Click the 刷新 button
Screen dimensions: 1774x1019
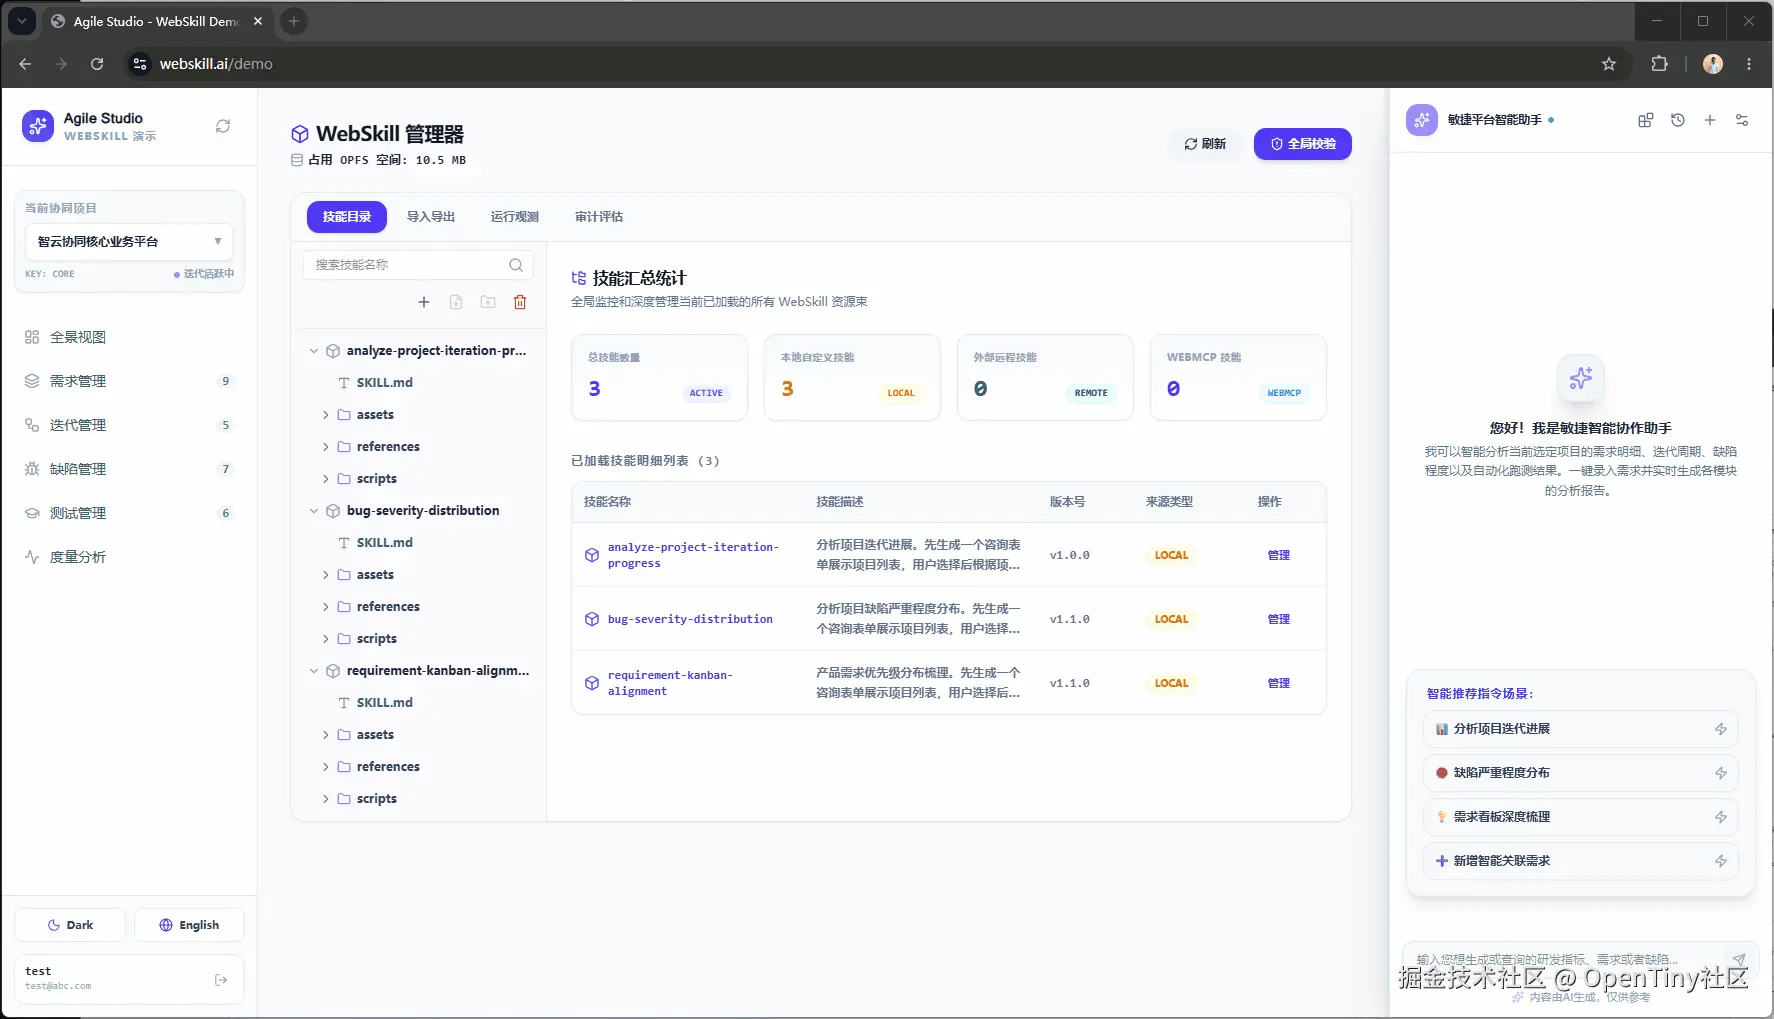point(1205,144)
